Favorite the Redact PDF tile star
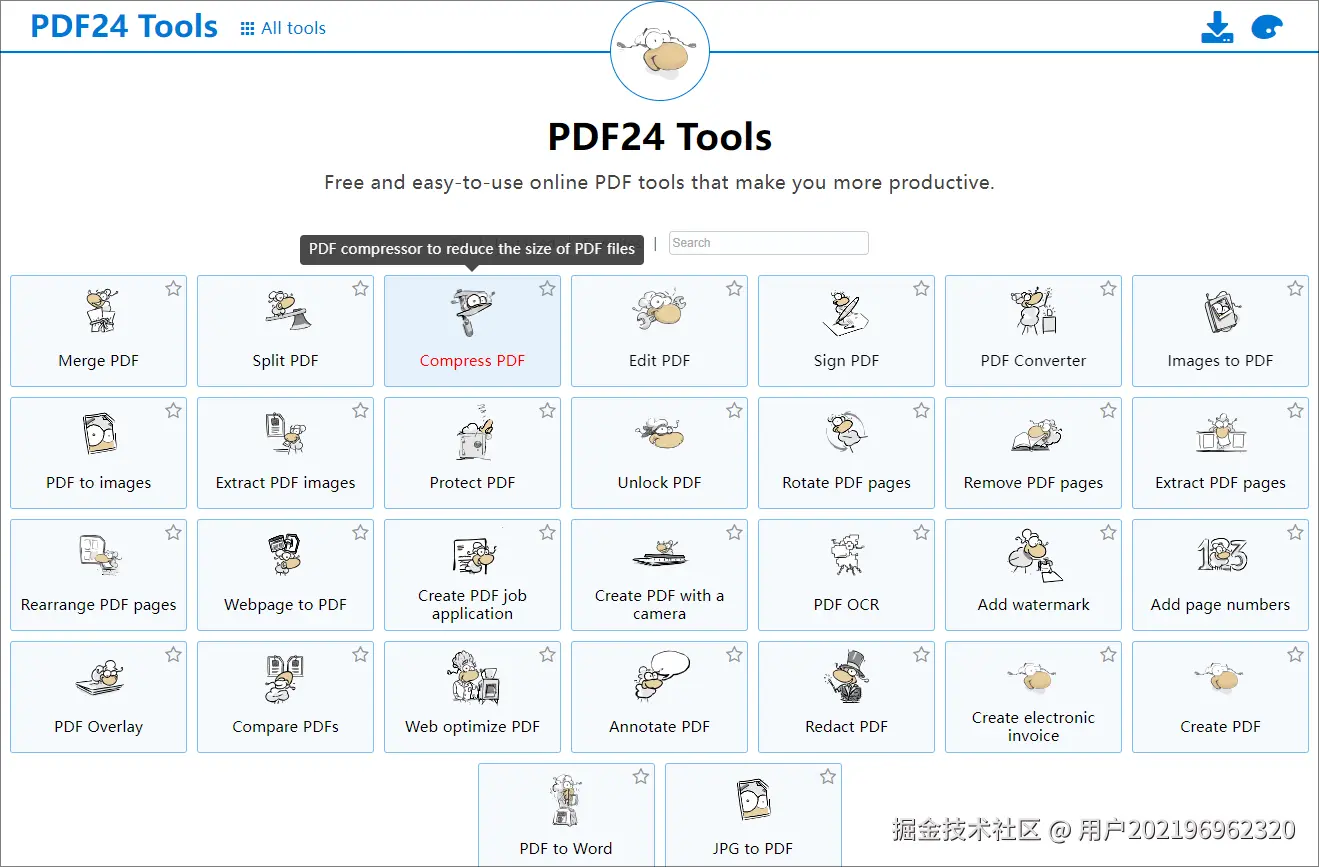The image size is (1319, 867). tap(921, 654)
